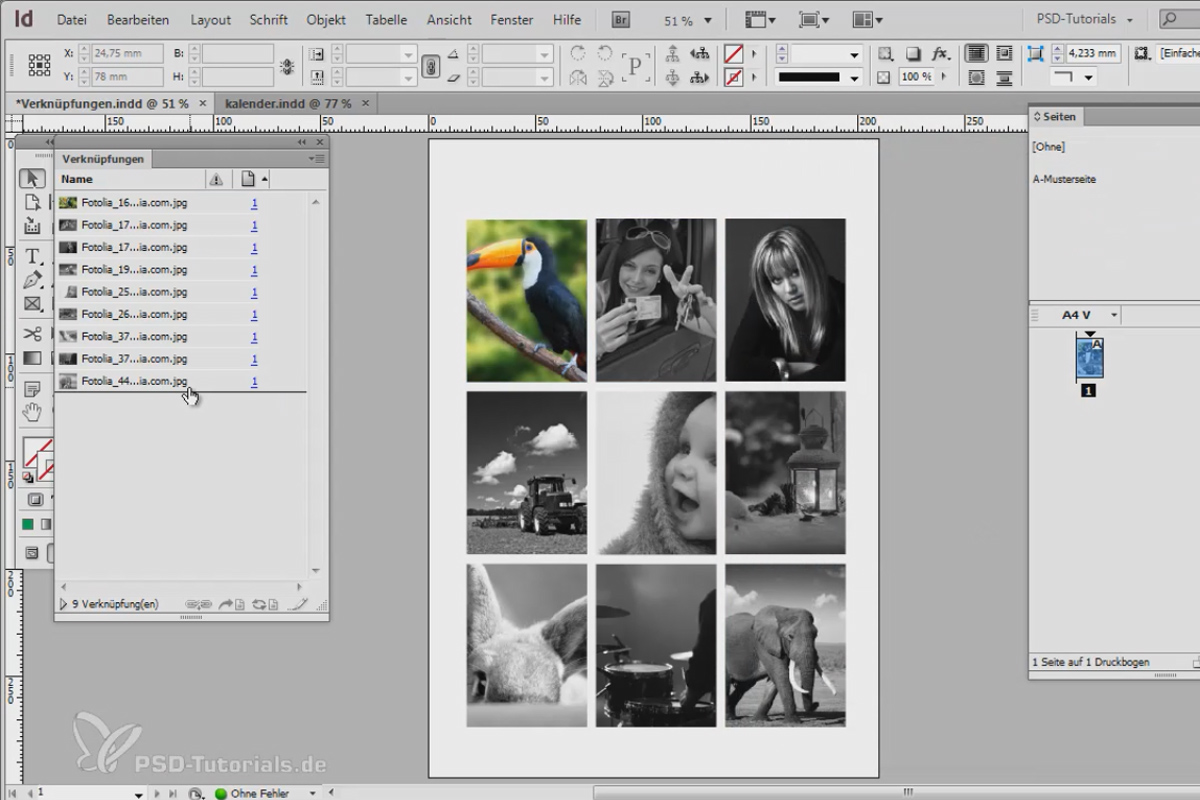Open the Verknüpfungen panel flyout menu
Screen dimensions: 1200x800
[317, 159]
